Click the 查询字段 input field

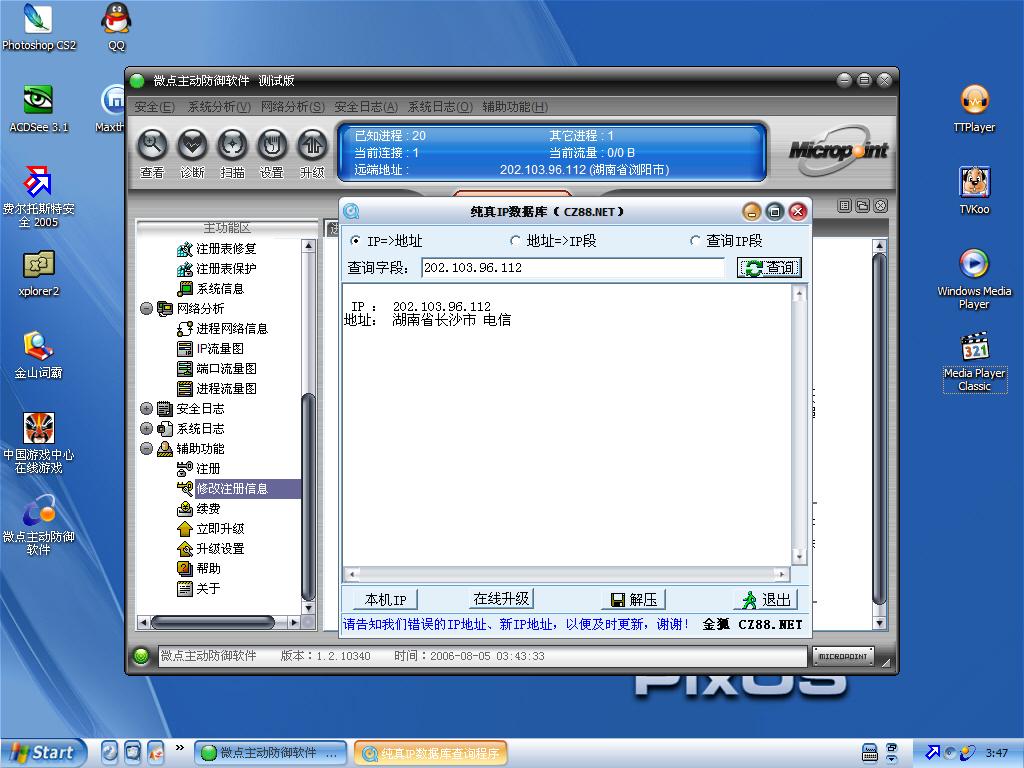click(573, 267)
